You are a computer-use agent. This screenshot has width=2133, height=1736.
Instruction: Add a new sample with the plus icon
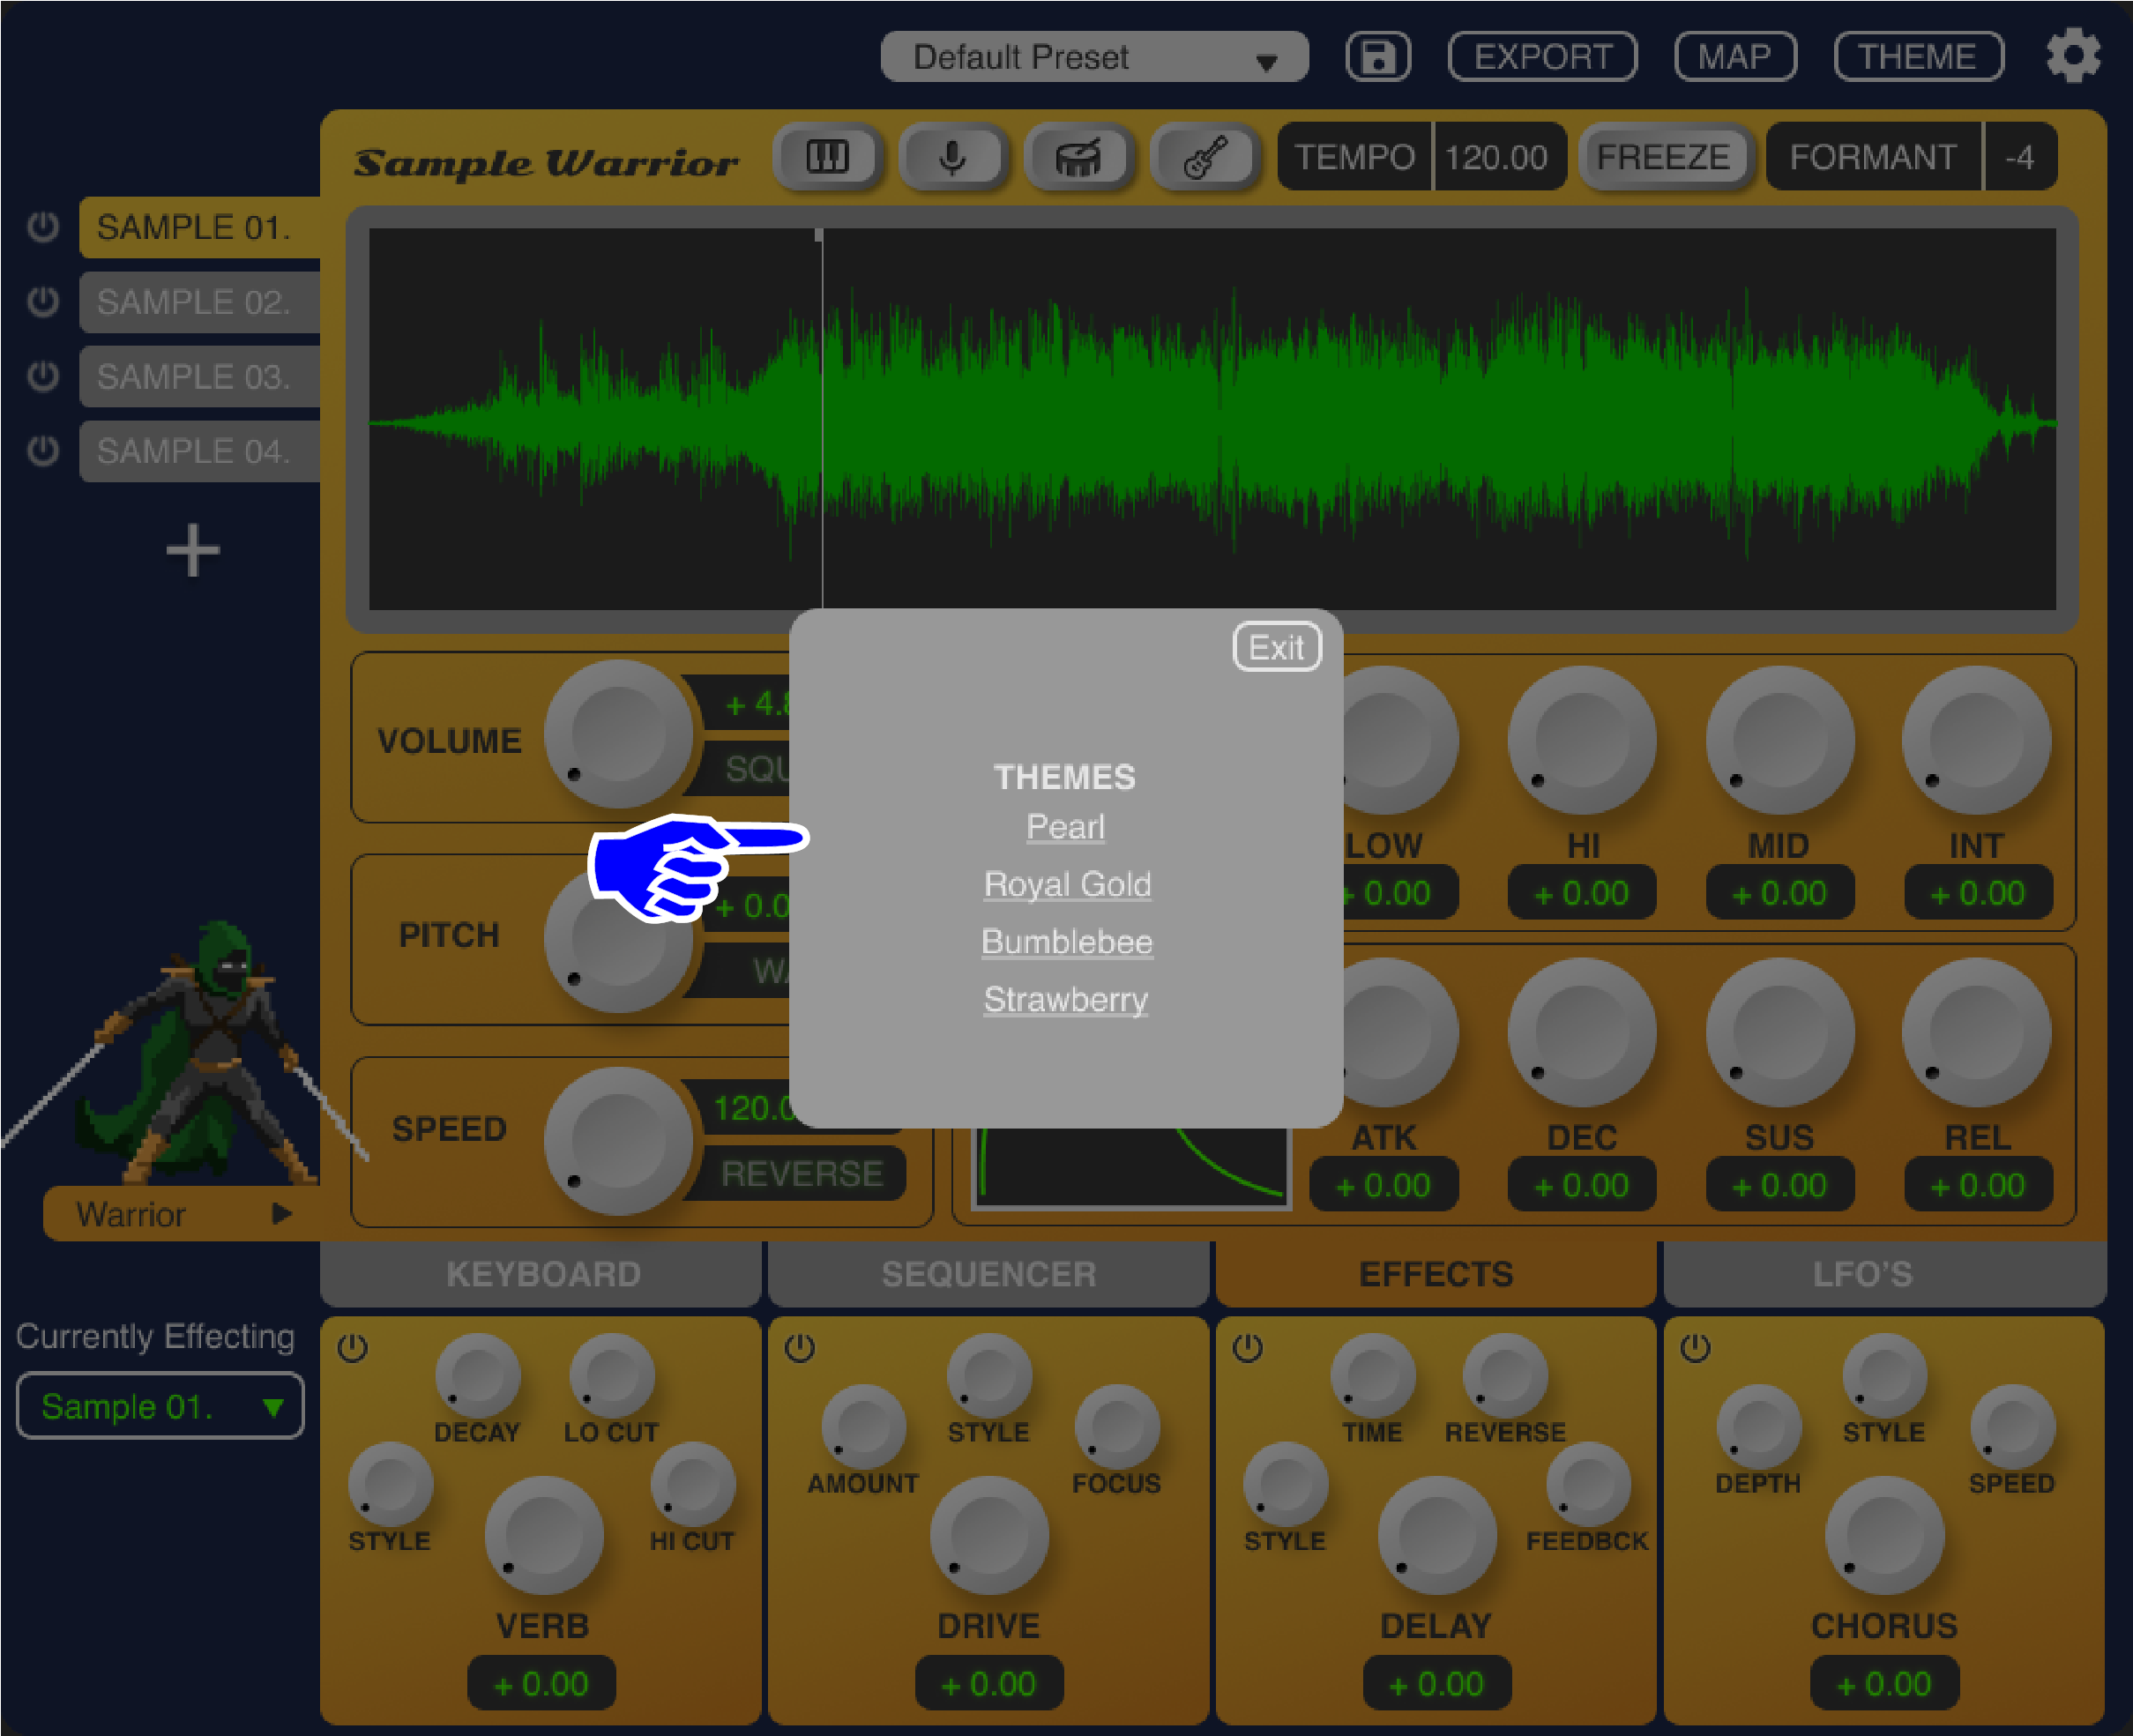point(192,551)
